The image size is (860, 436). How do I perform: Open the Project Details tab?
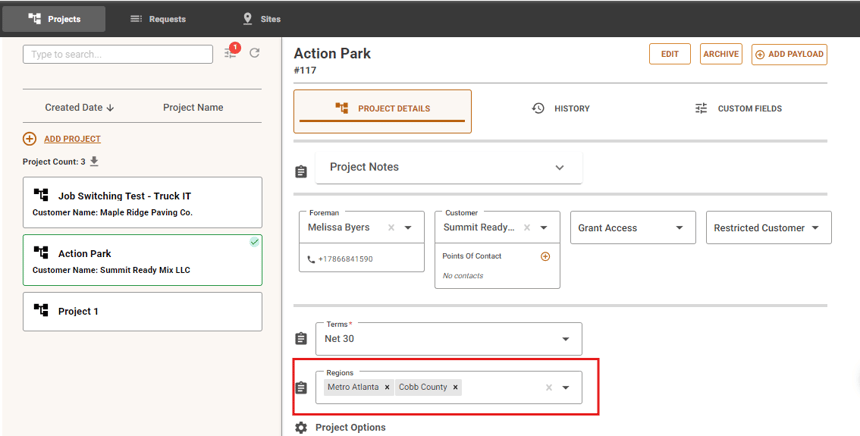382,111
